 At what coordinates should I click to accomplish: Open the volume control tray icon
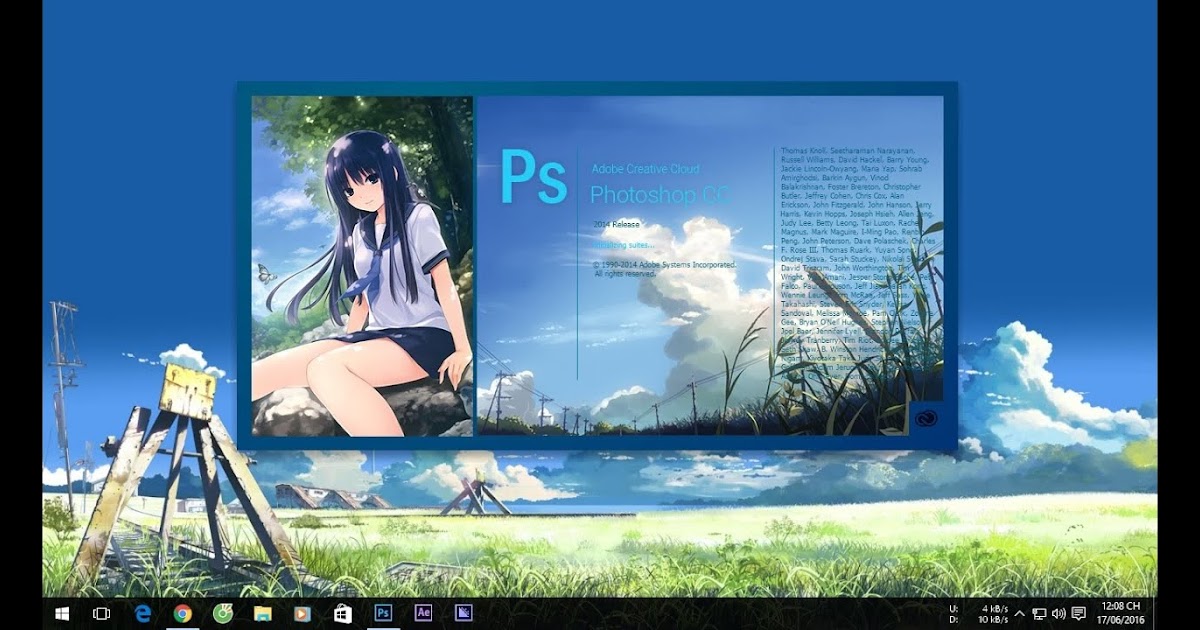tap(1059, 613)
